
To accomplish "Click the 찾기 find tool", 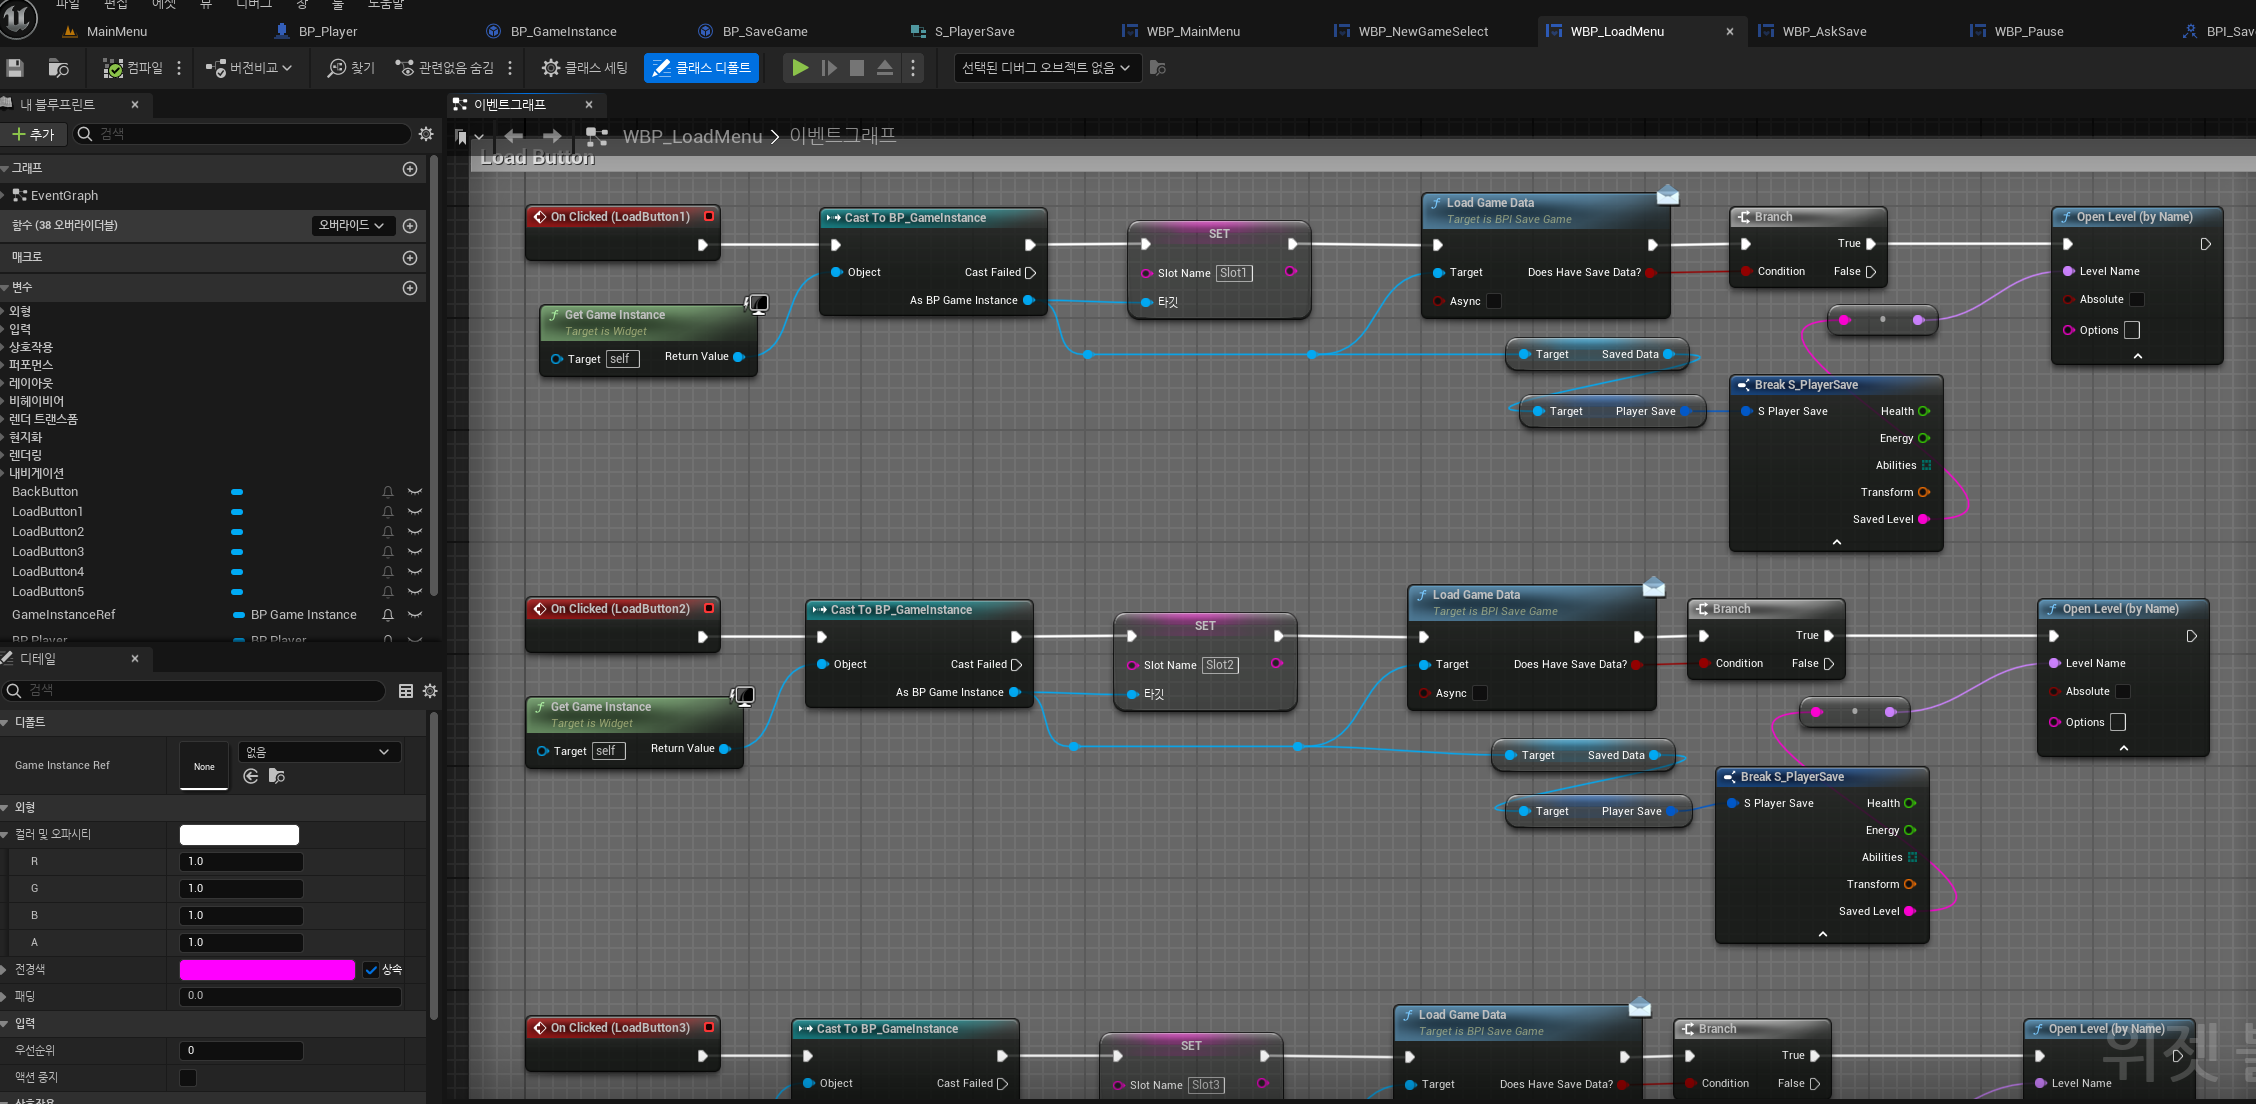I will pyautogui.click(x=351, y=68).
